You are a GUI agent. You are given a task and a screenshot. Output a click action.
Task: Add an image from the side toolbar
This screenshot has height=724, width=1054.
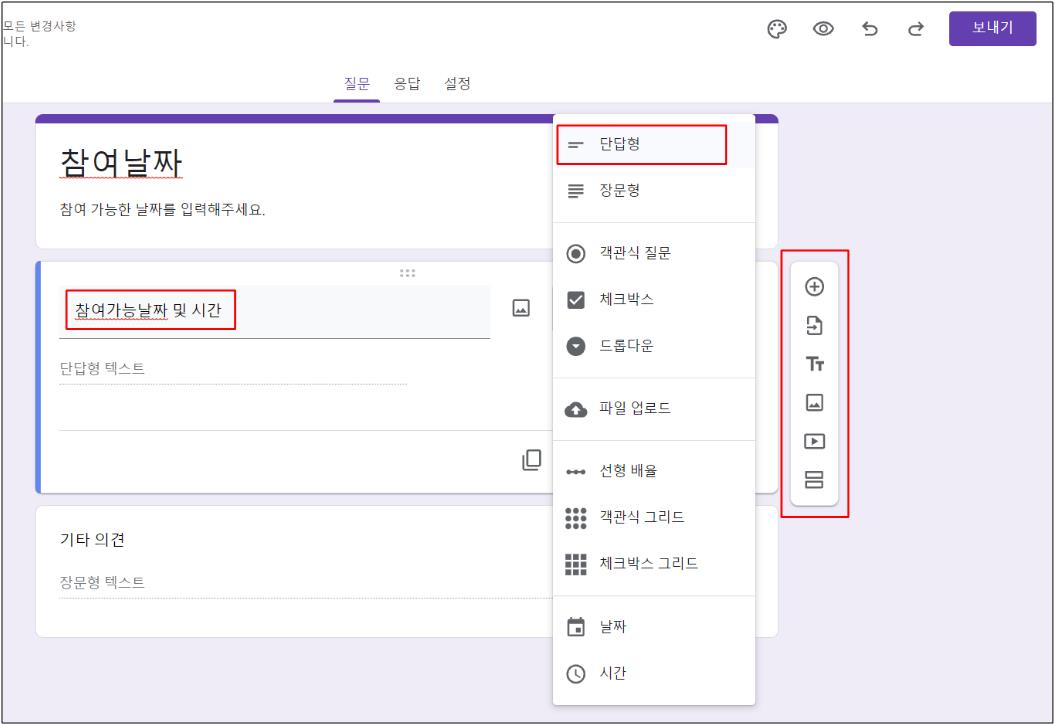pyautogui.click(x=815, y=403)
